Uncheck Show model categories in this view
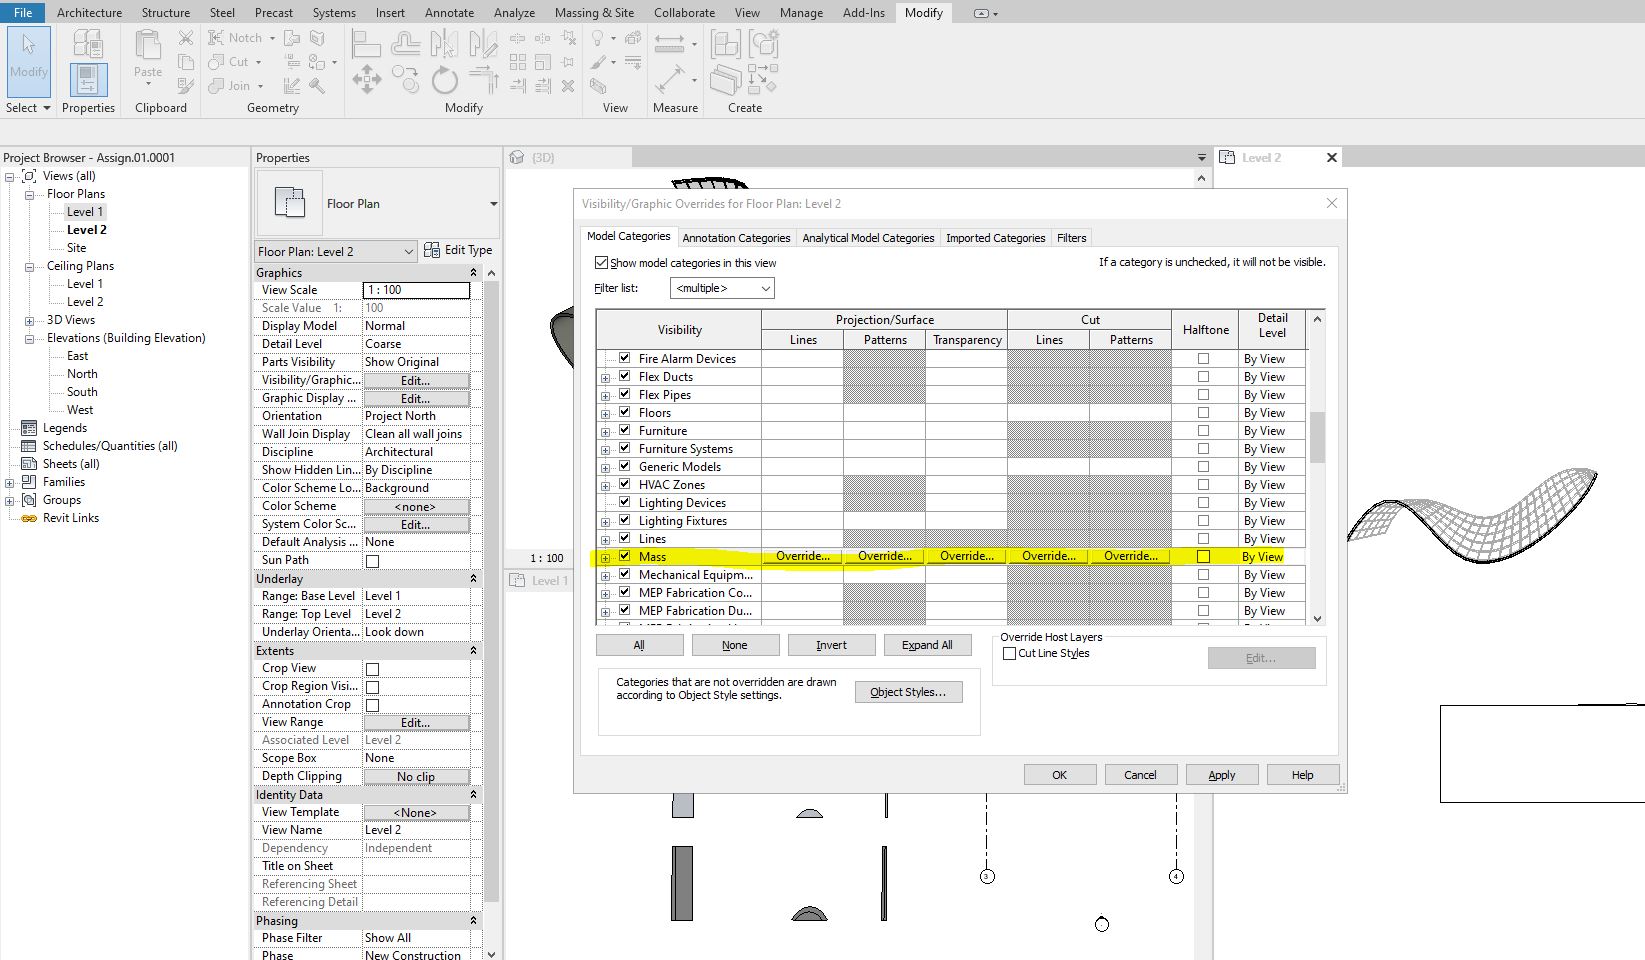Viewport: 1645px width, 960px height. click(x=601, y=262)
